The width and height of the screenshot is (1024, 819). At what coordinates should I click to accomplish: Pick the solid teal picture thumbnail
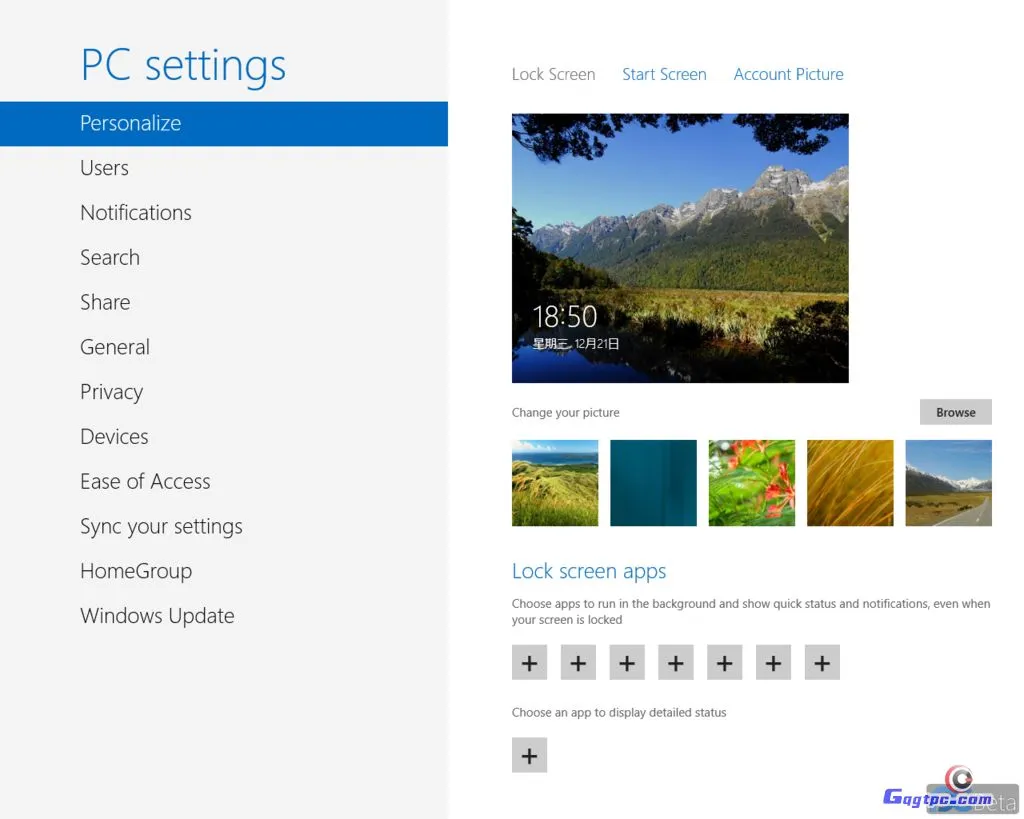(x=653, y=483)
